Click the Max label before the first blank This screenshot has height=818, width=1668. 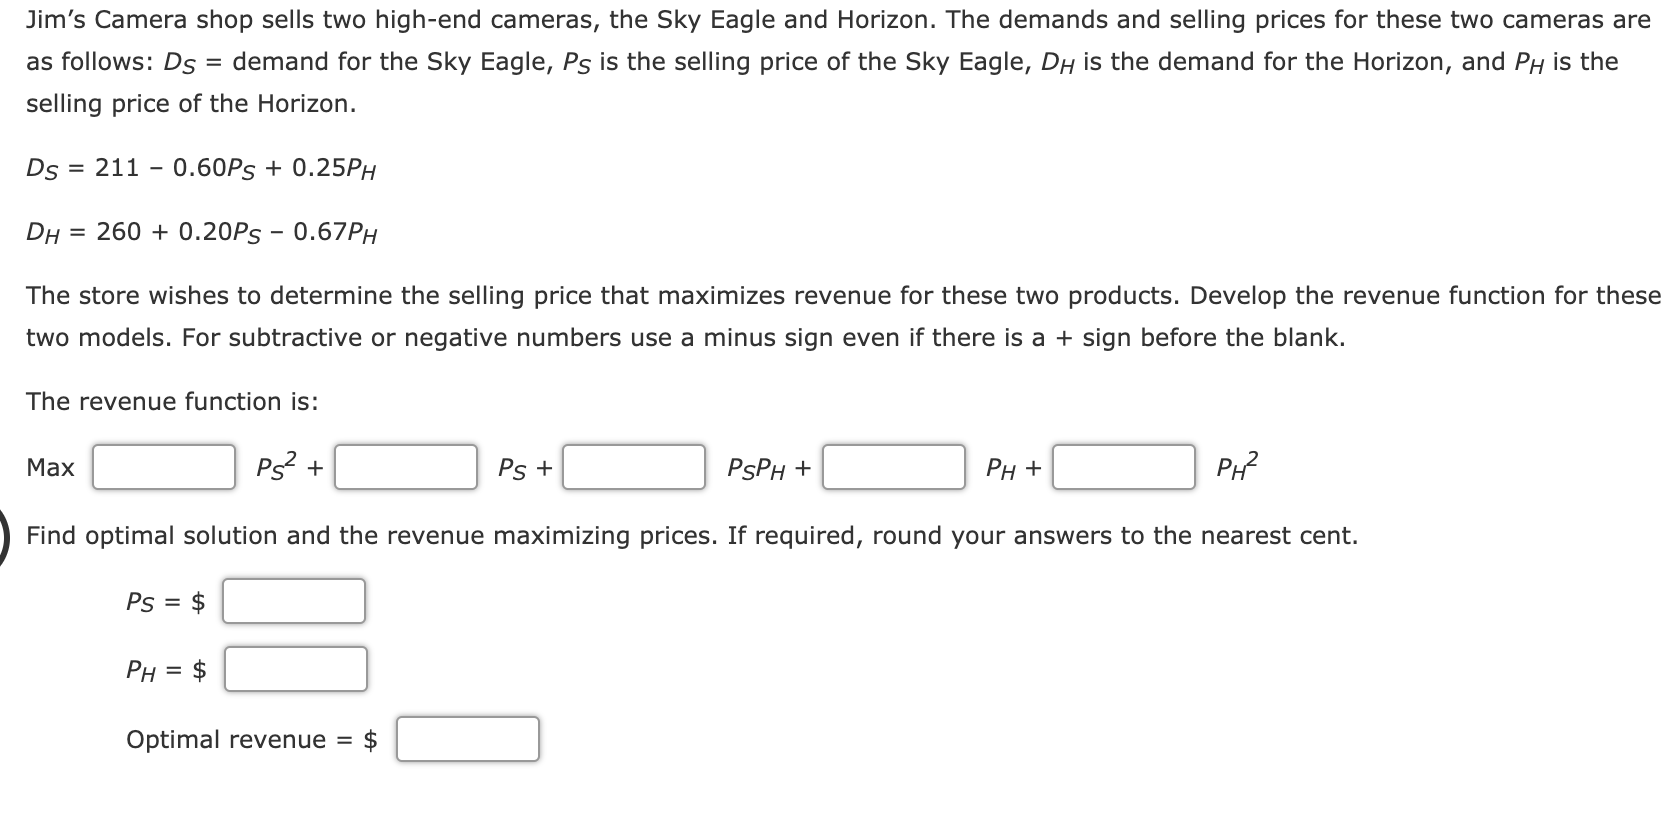(x=50, y=467)
